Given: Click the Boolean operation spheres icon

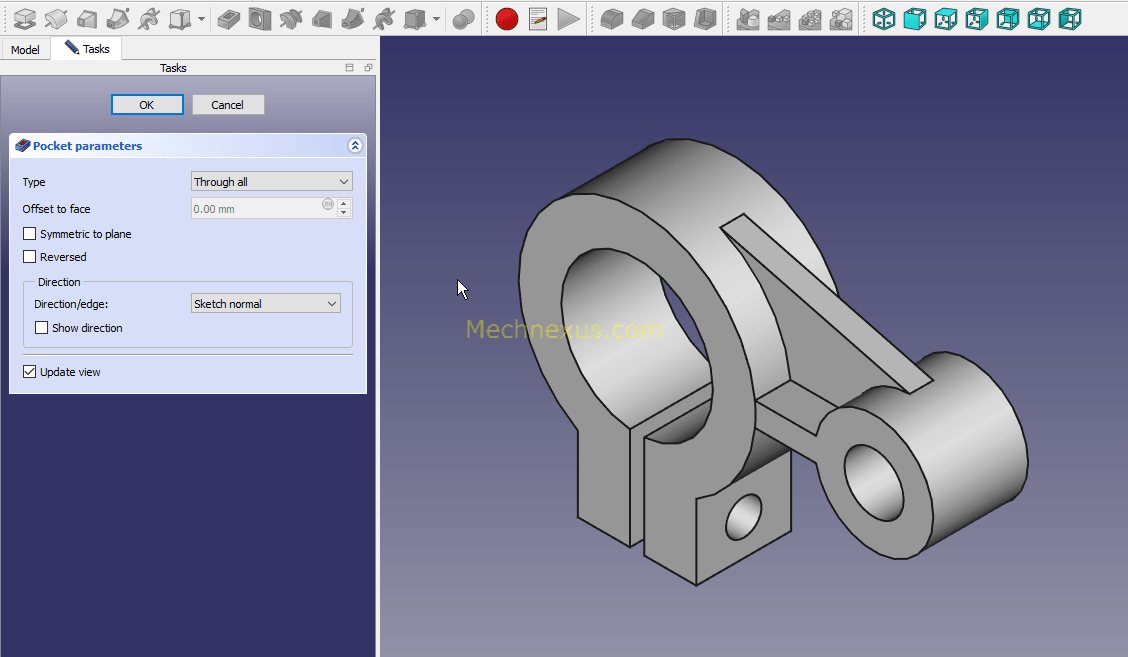Looking at the screenshot, I should [463, 18].
